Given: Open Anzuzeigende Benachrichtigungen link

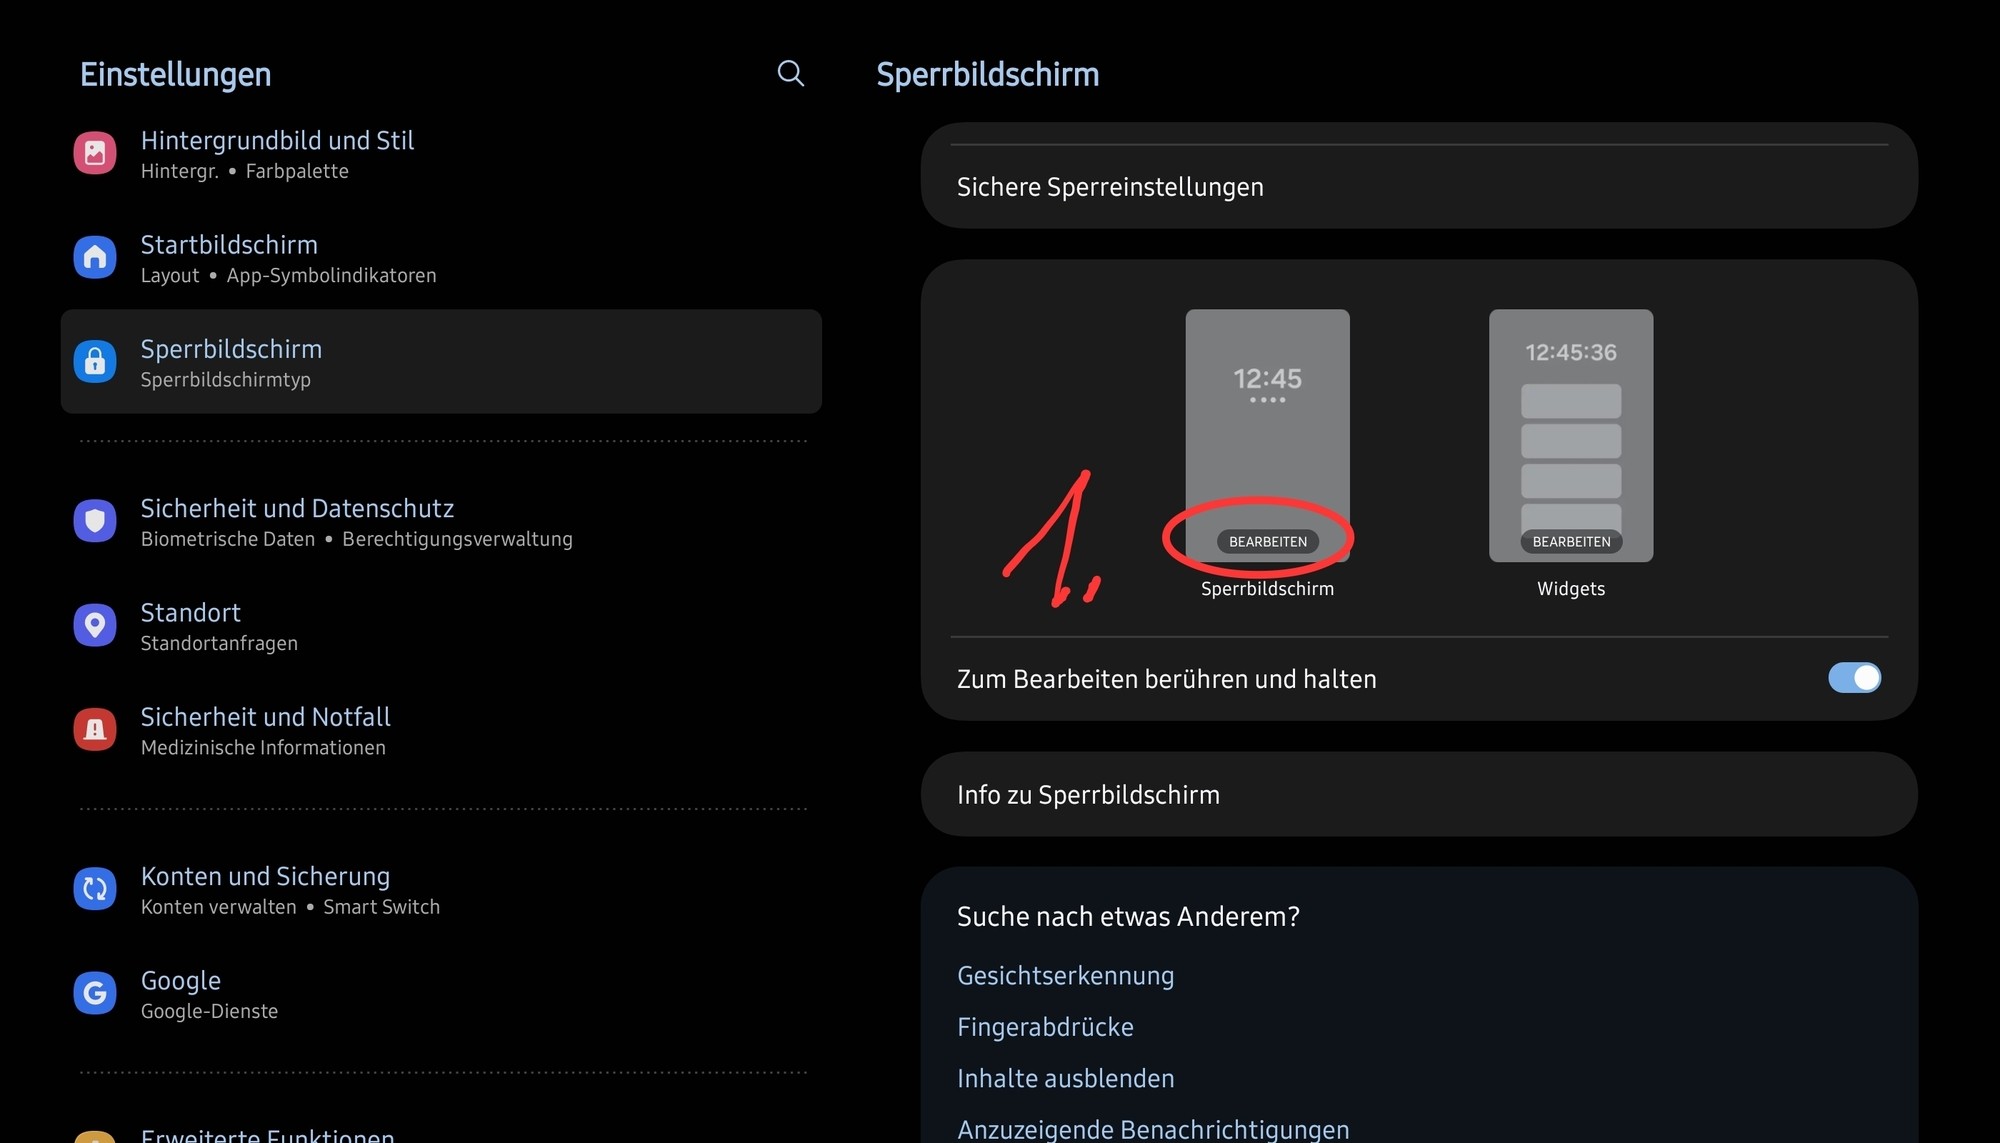Looking at the screenshot, I should (x=1152, y=1129).
